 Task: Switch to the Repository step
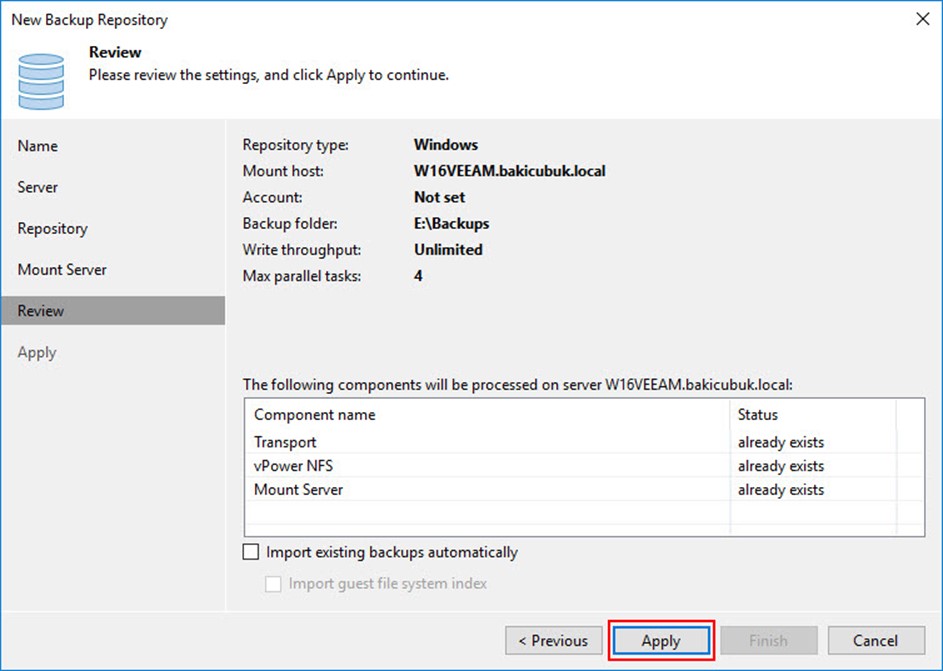(x=52, y=228)
